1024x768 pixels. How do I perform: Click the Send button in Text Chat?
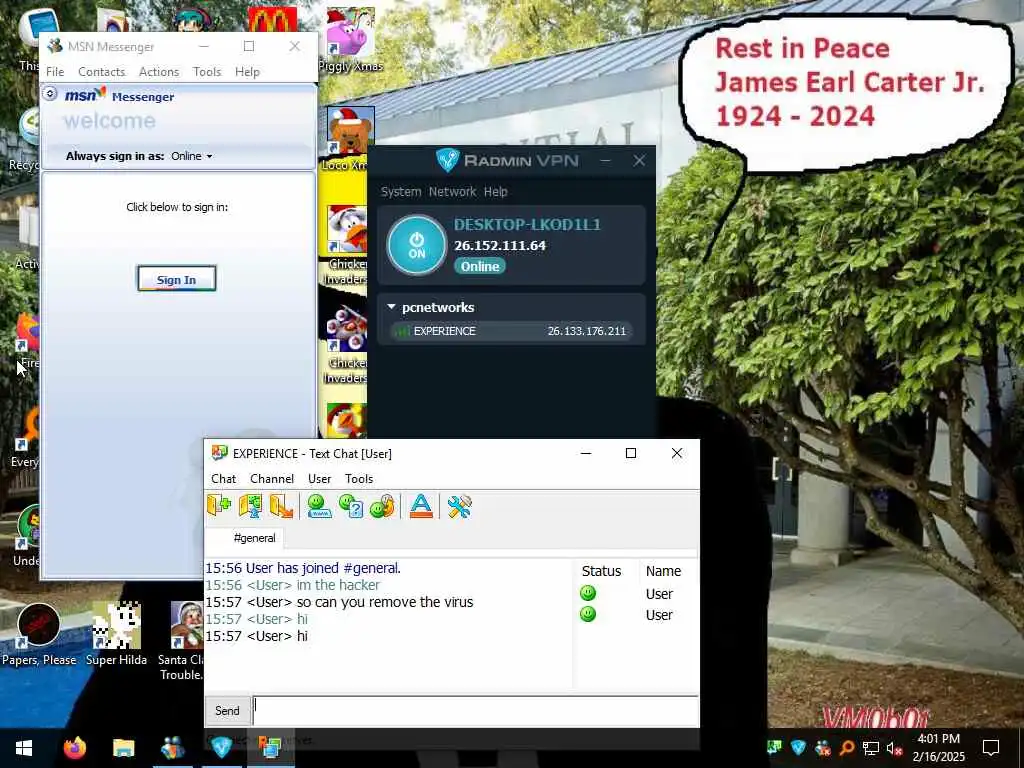(x=227, y=711)
